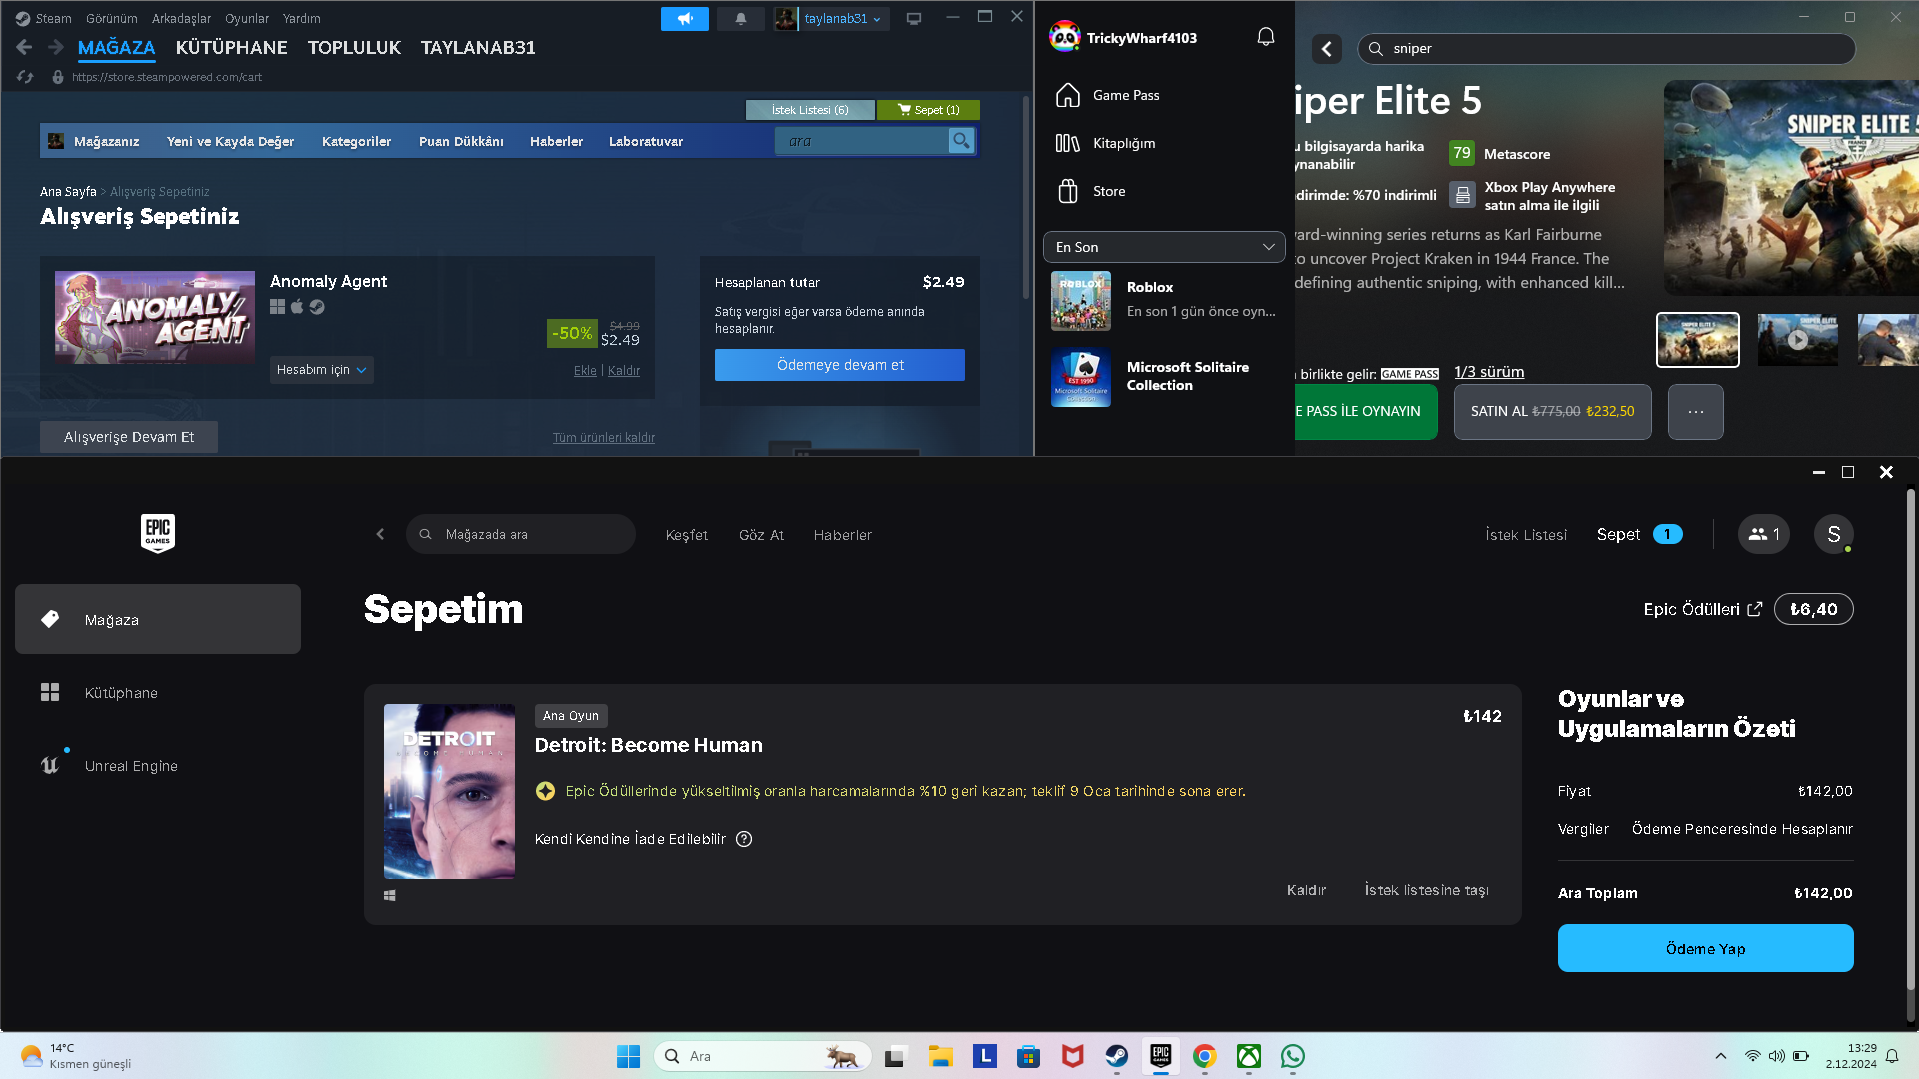Open Xbox app from the taskbar

(1249, 1056)
